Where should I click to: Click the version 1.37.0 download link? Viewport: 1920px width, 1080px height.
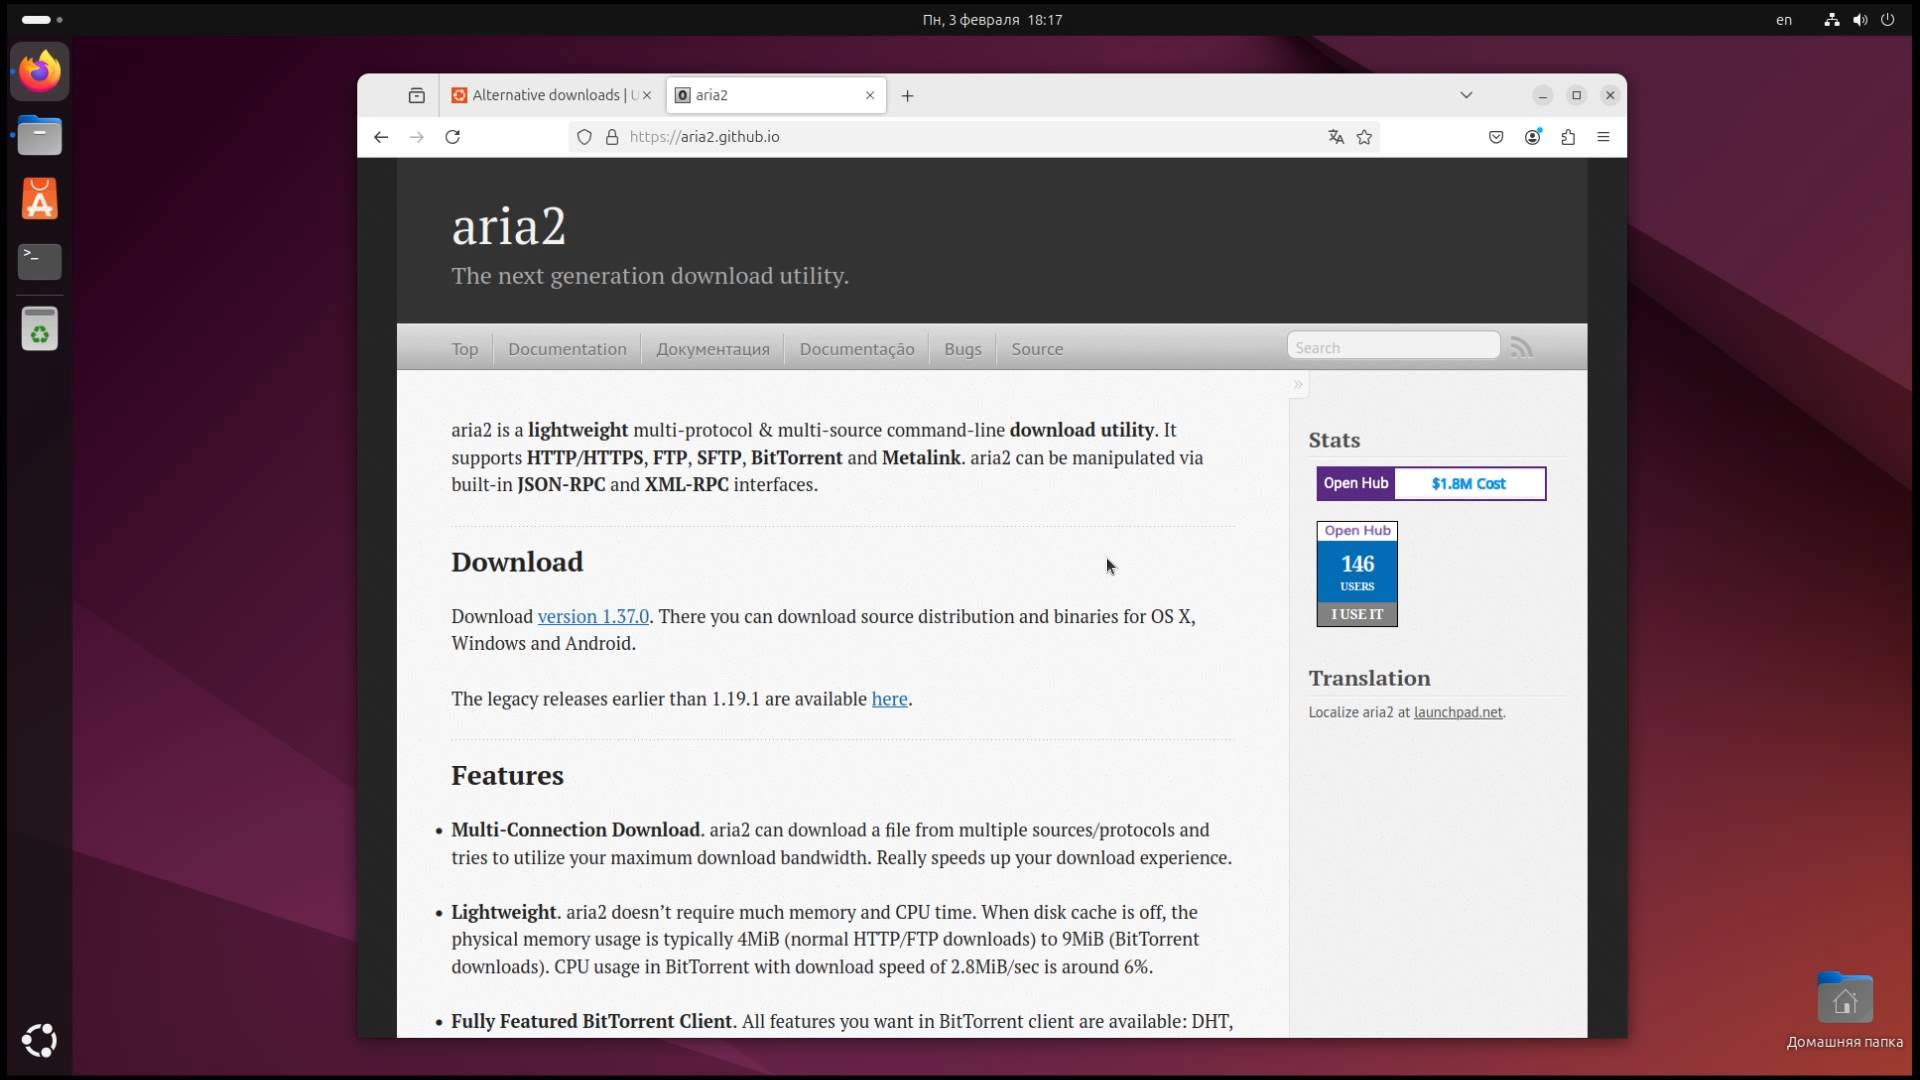tap(592, 616)
